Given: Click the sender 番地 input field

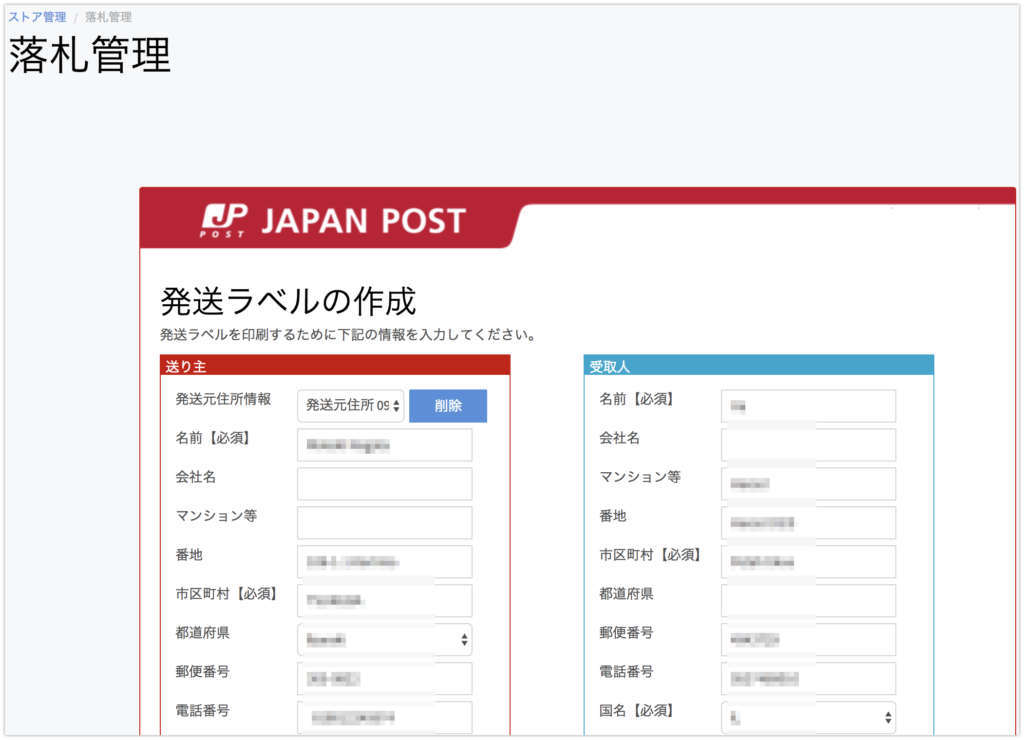Looking at the screenshot, I should [x=385, y=562].
